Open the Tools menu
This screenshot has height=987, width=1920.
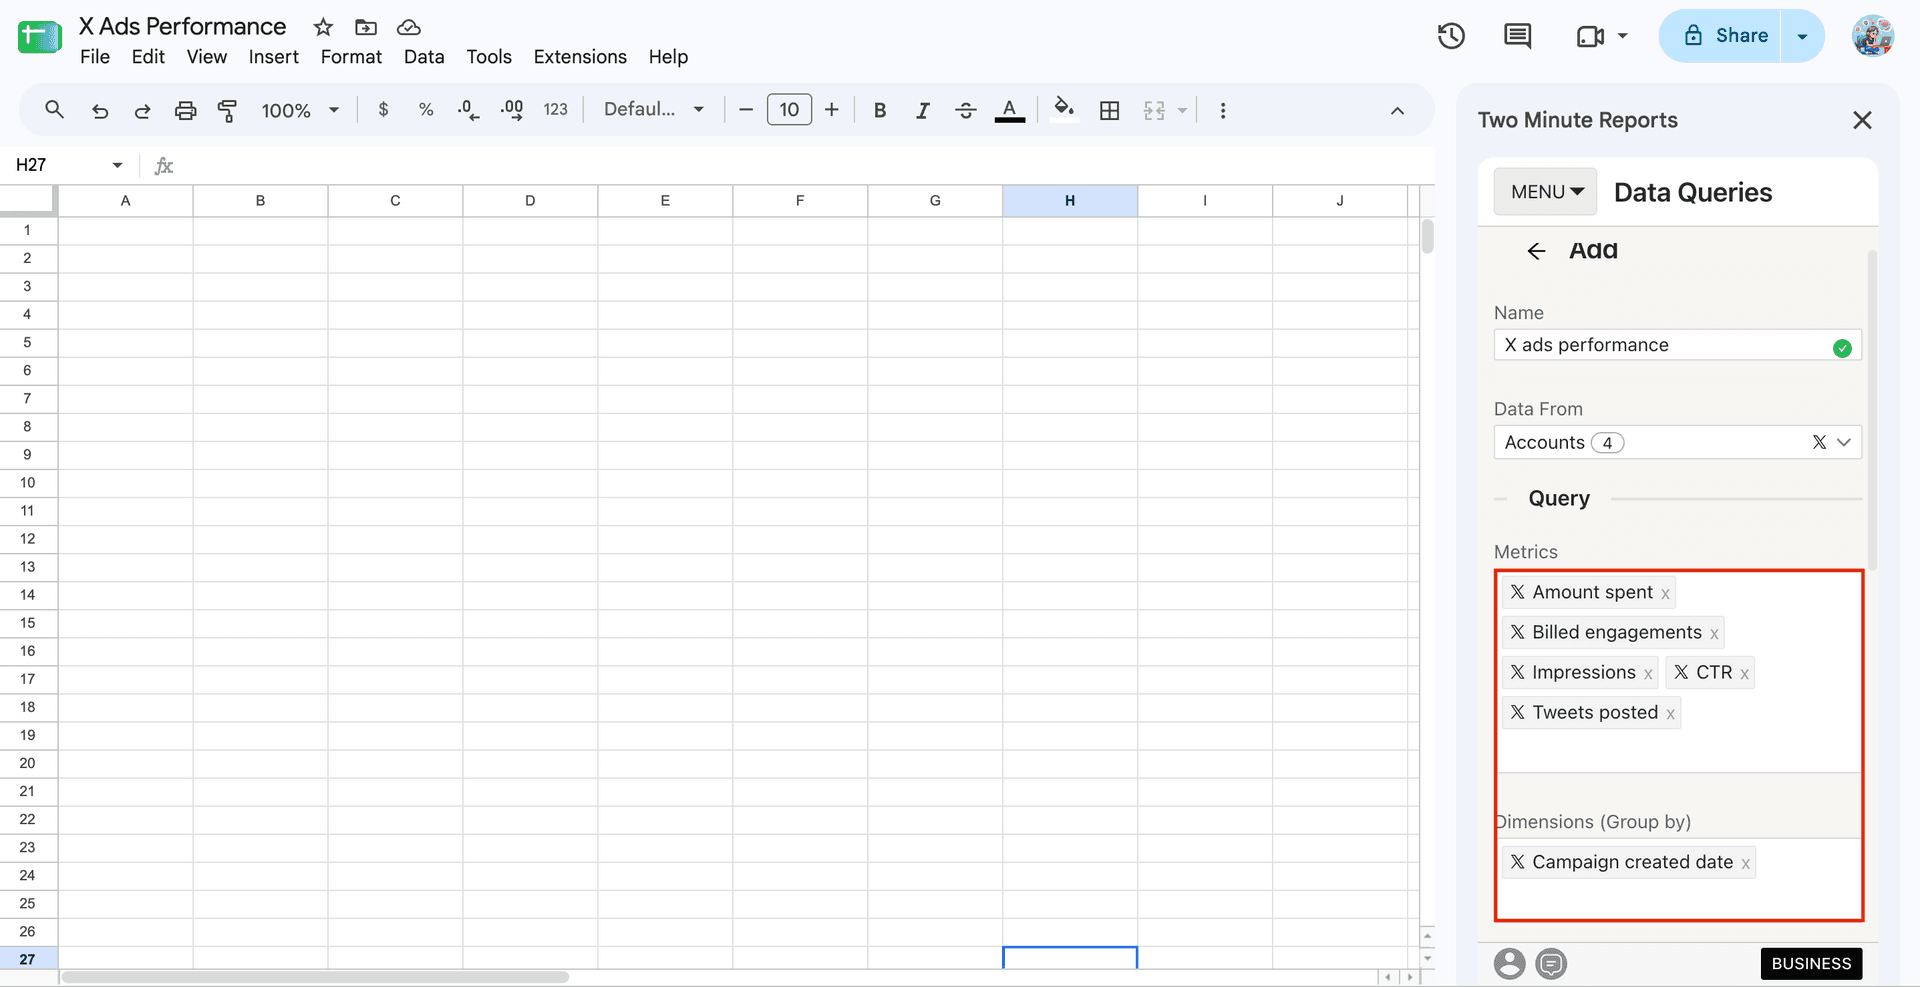(x=489, y=57)
